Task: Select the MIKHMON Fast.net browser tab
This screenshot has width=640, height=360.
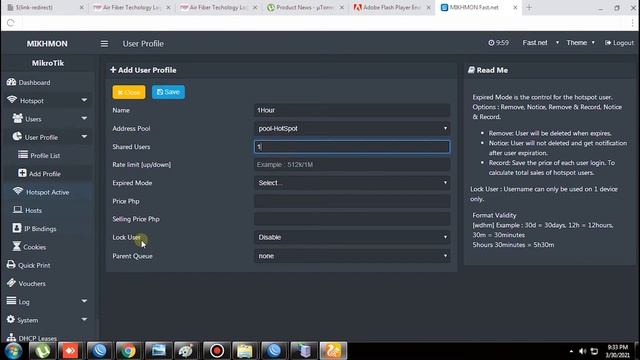Action: (479, 8)
